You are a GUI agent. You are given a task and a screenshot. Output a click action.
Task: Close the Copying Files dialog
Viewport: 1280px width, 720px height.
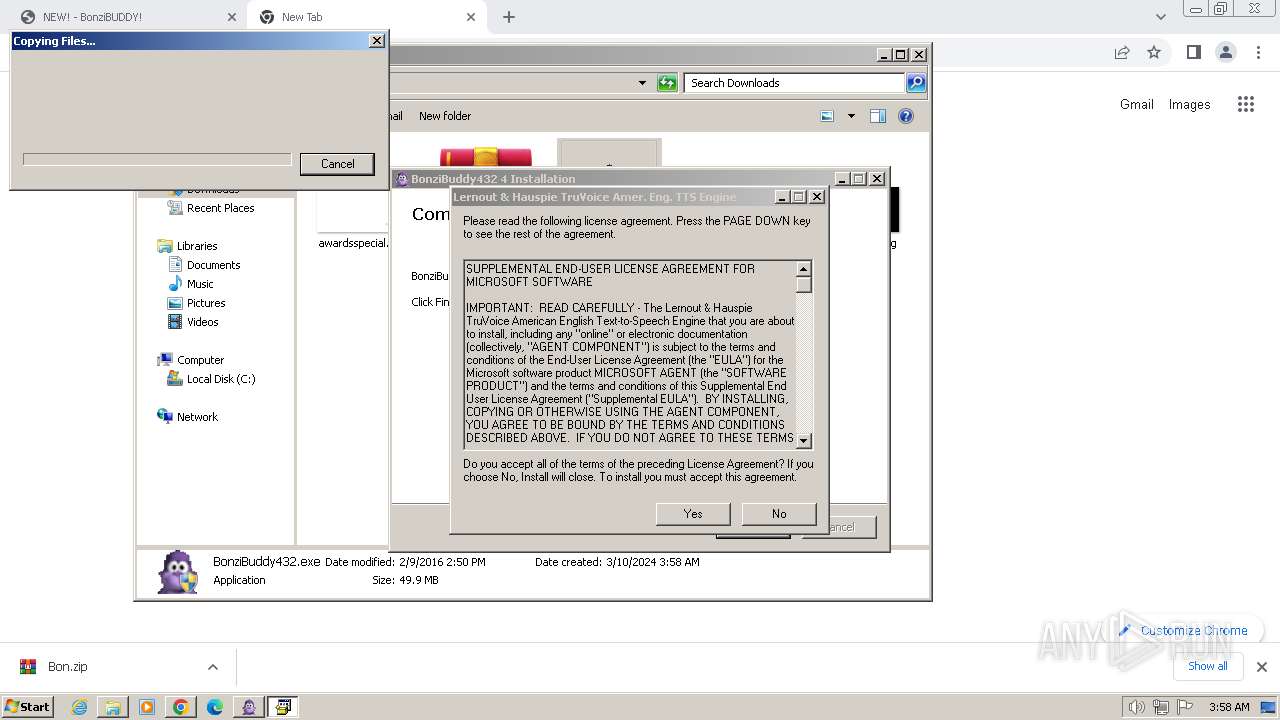(376, 41)
